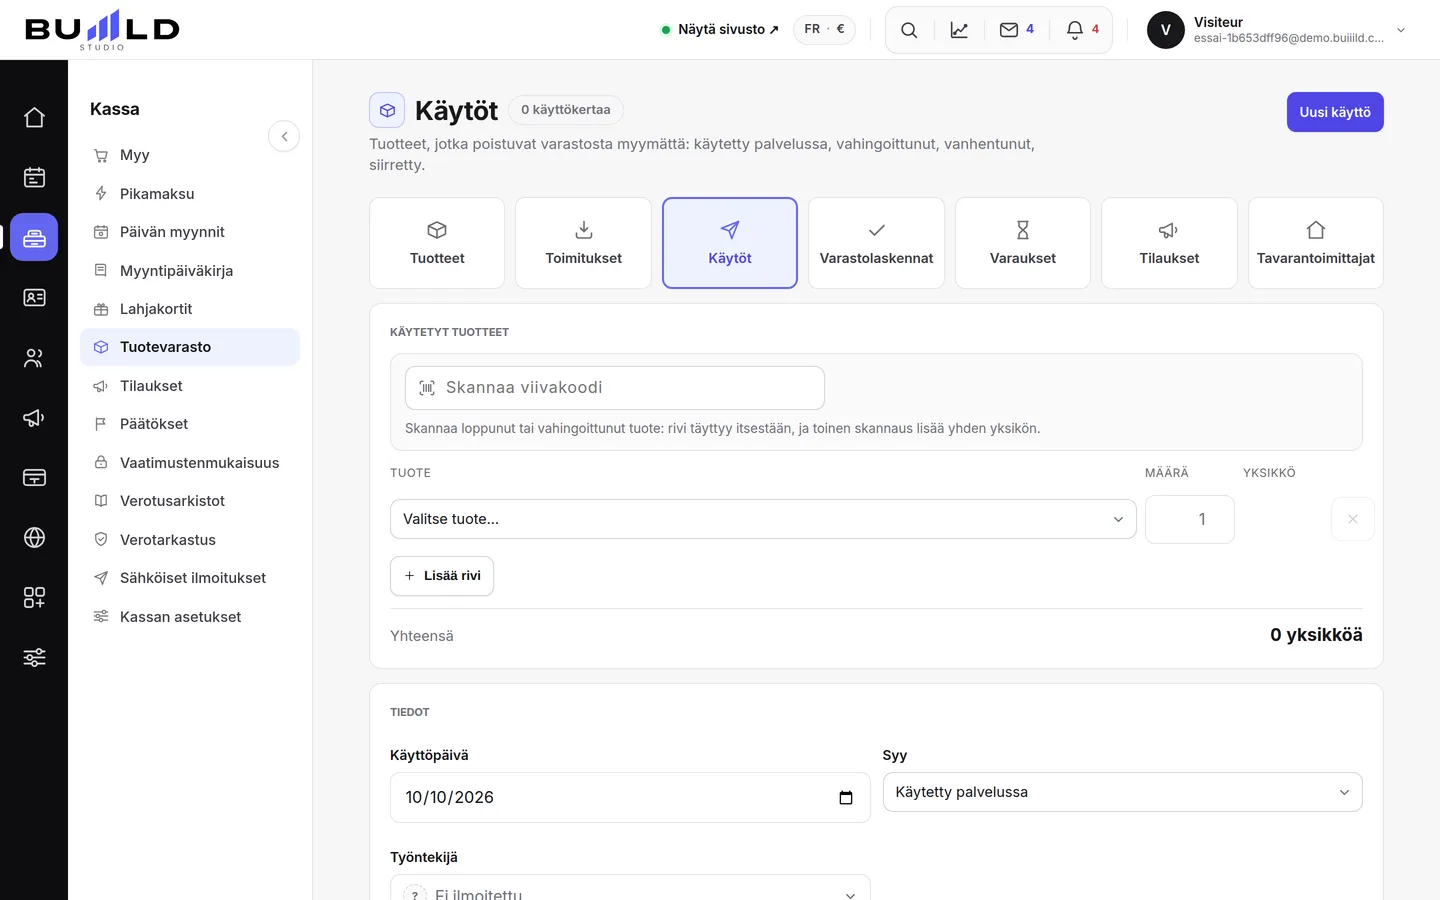Image resolution: width=1440 pixels, height=900 pixels.
Task: Open the statistics chart icon
Action: point(959,30)
